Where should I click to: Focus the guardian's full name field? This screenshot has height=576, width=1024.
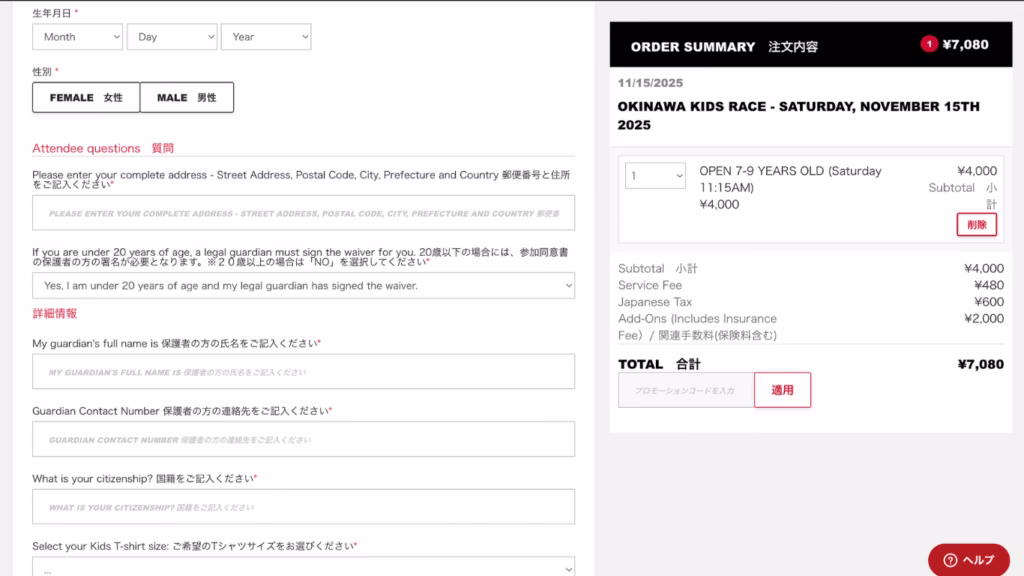(x=304, y=372)
